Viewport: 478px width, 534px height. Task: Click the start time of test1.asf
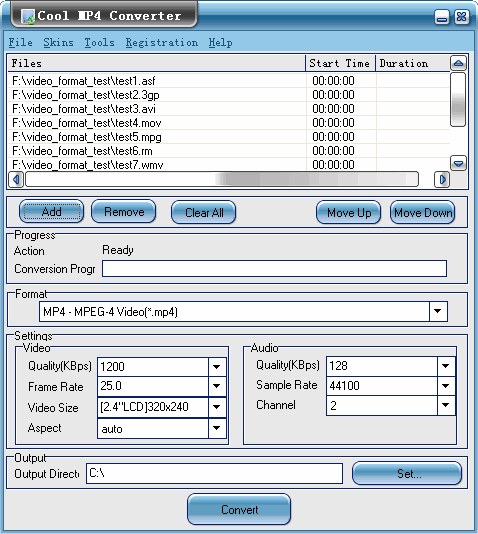click(x=333, y=81)
